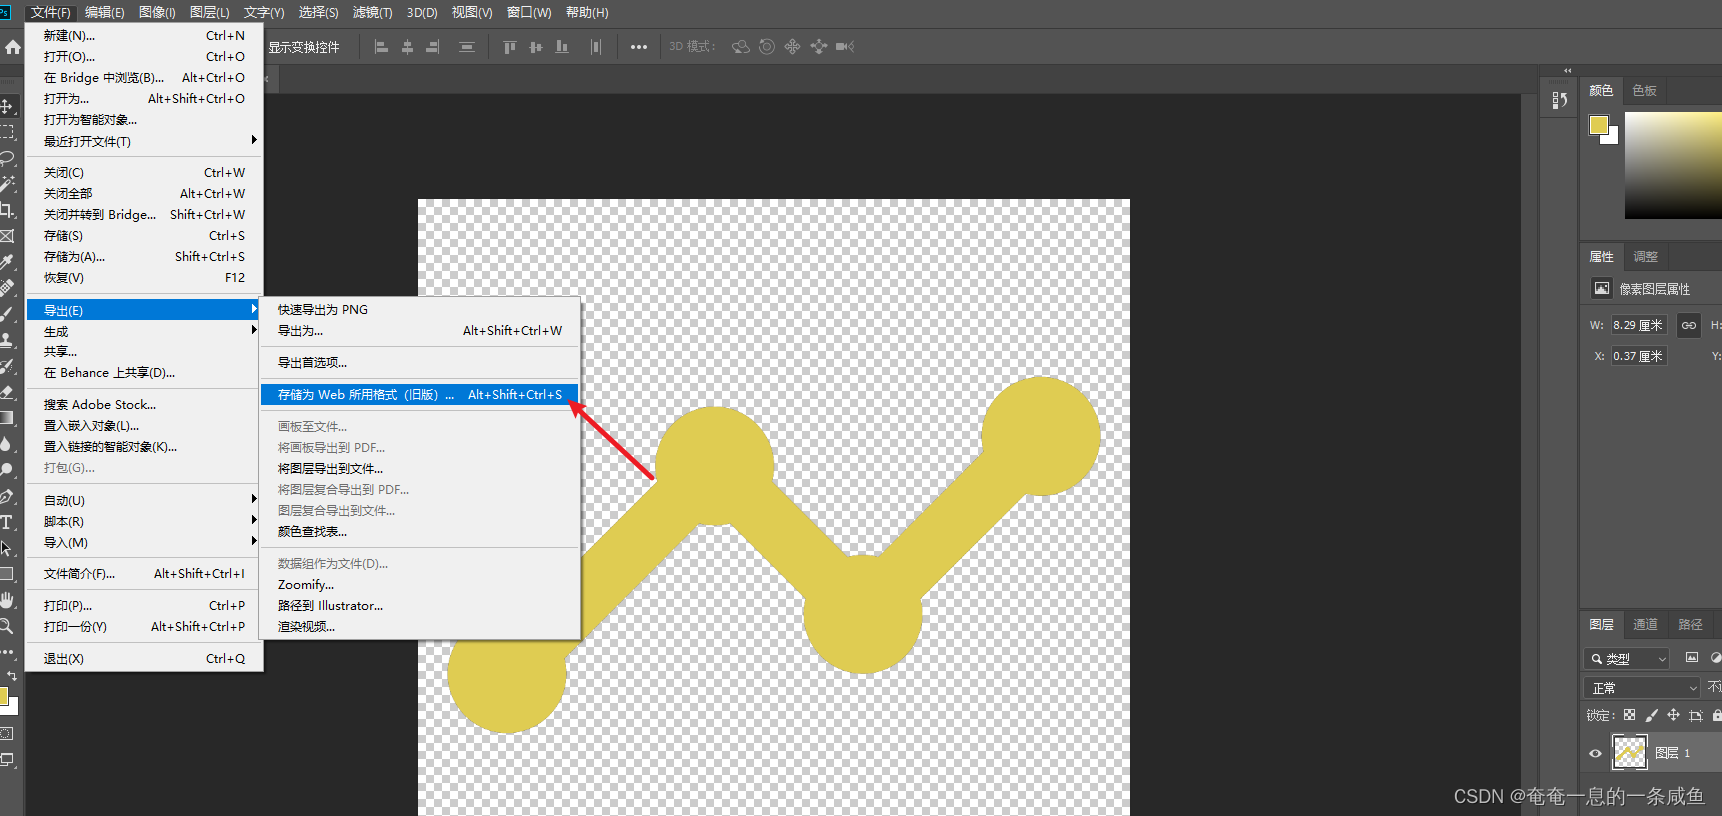Select the Lasso tool

point(7,158)
